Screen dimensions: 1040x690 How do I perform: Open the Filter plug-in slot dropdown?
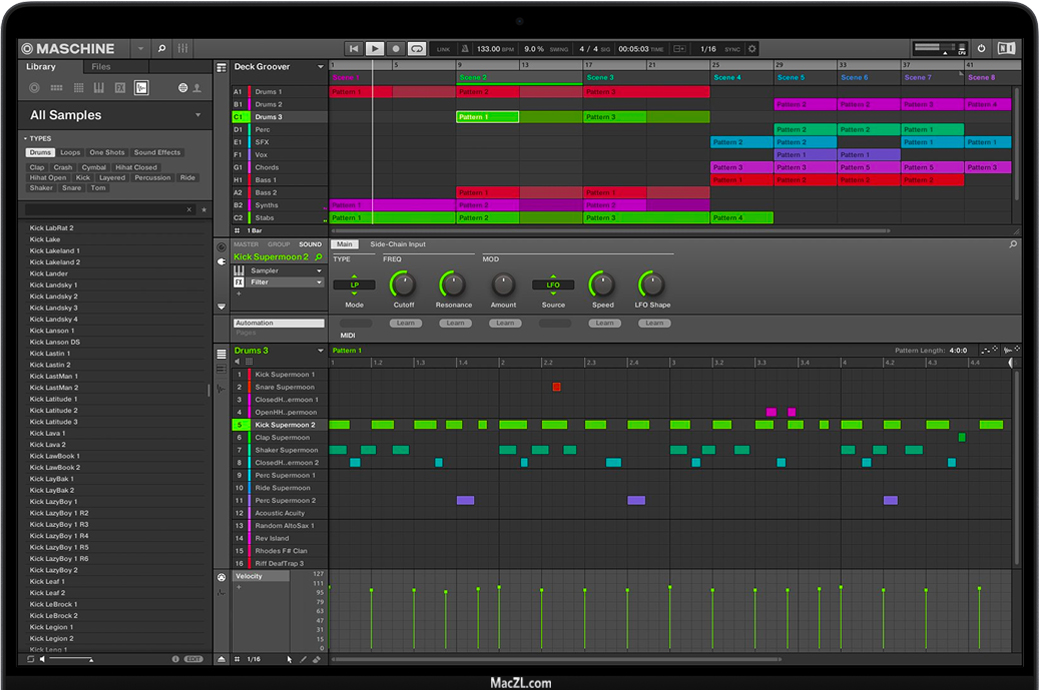pyautogui.click(x=320, y=282)
